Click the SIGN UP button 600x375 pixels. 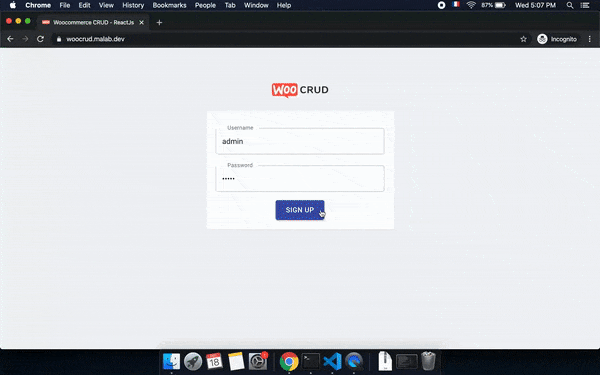pyautogui.click(x=300, y=210)
